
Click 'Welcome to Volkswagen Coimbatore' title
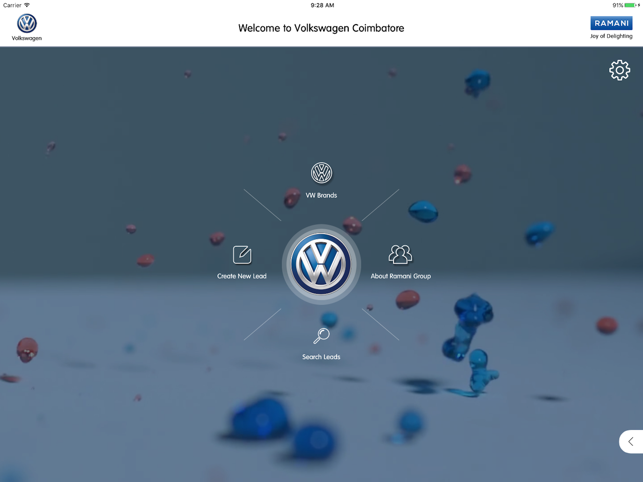tap(321, 28)
